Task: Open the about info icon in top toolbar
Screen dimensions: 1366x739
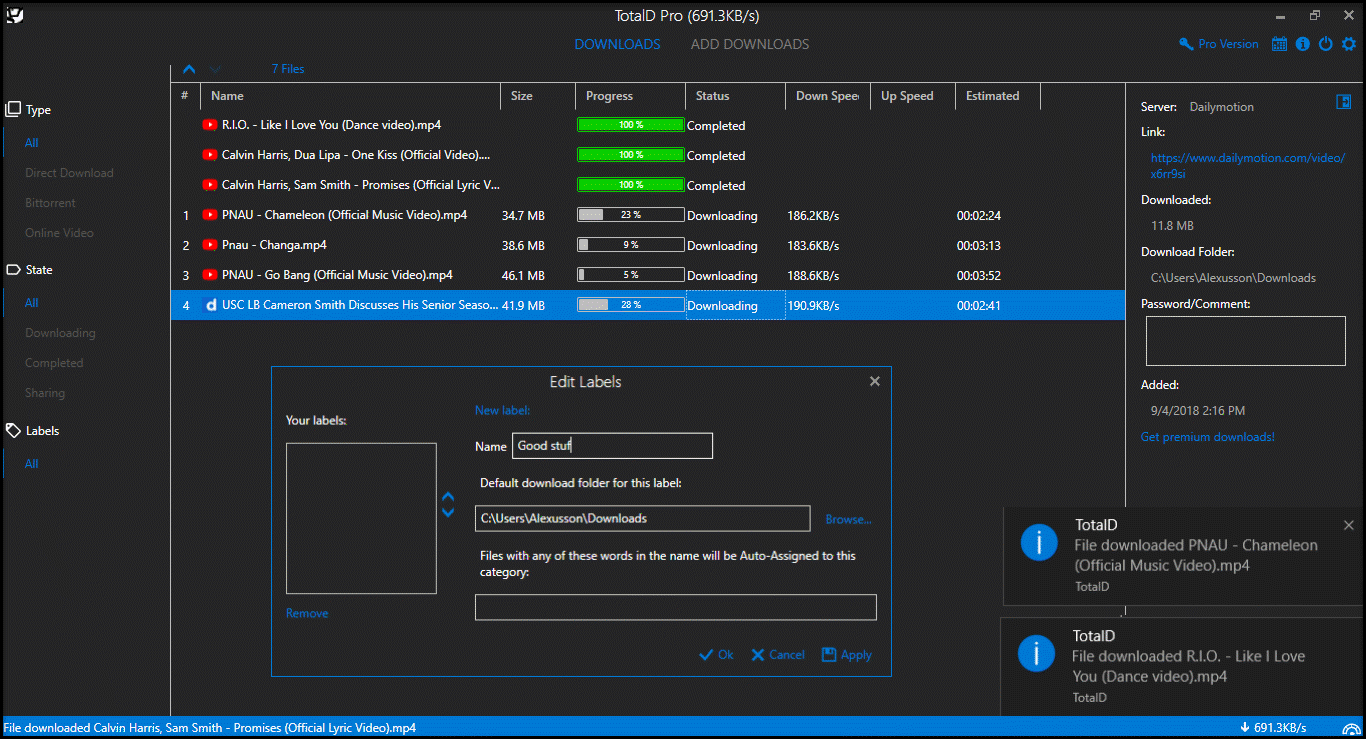Action: tap(1302, 44)
